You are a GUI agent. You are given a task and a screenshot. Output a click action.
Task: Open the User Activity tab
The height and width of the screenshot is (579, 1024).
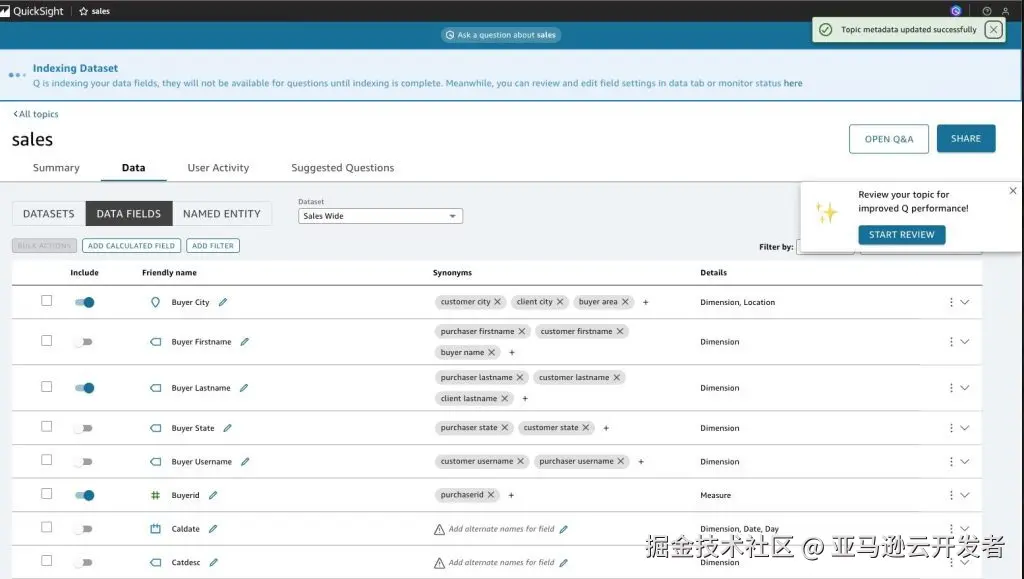coord(218,168)
